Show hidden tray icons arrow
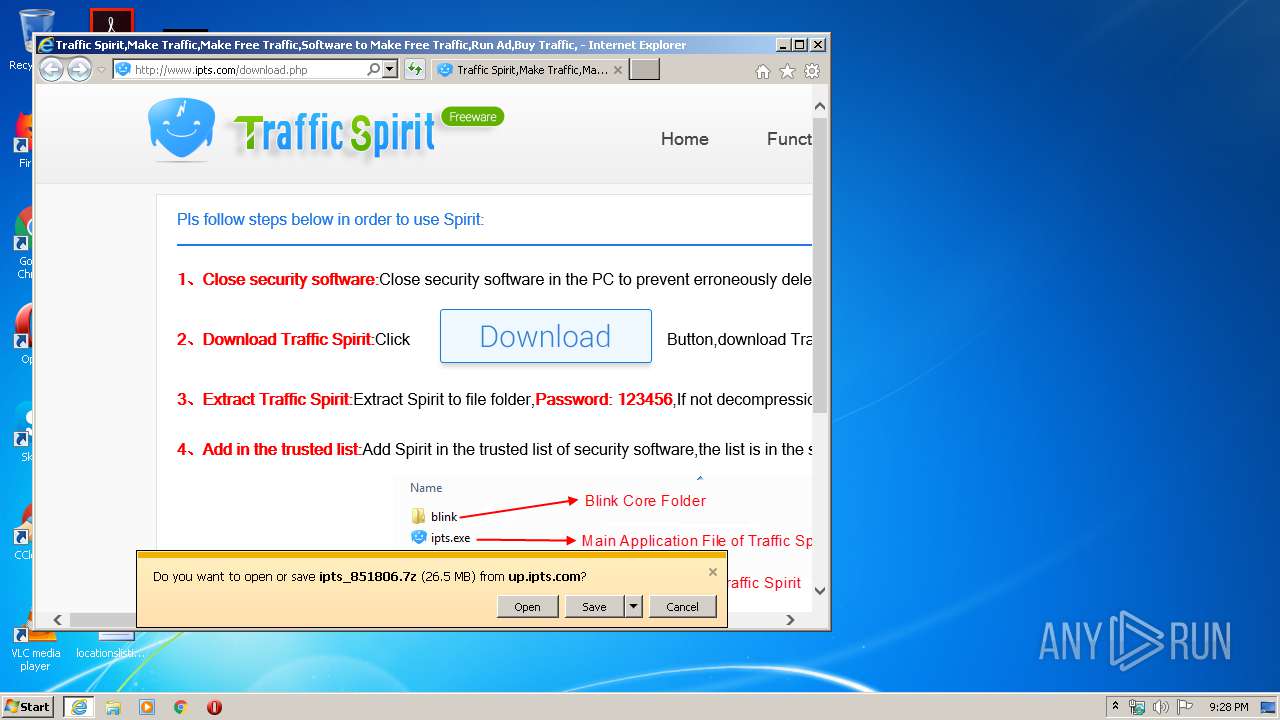The height and width of the screenshot is (720, 1280). [x=1115, y=706]
